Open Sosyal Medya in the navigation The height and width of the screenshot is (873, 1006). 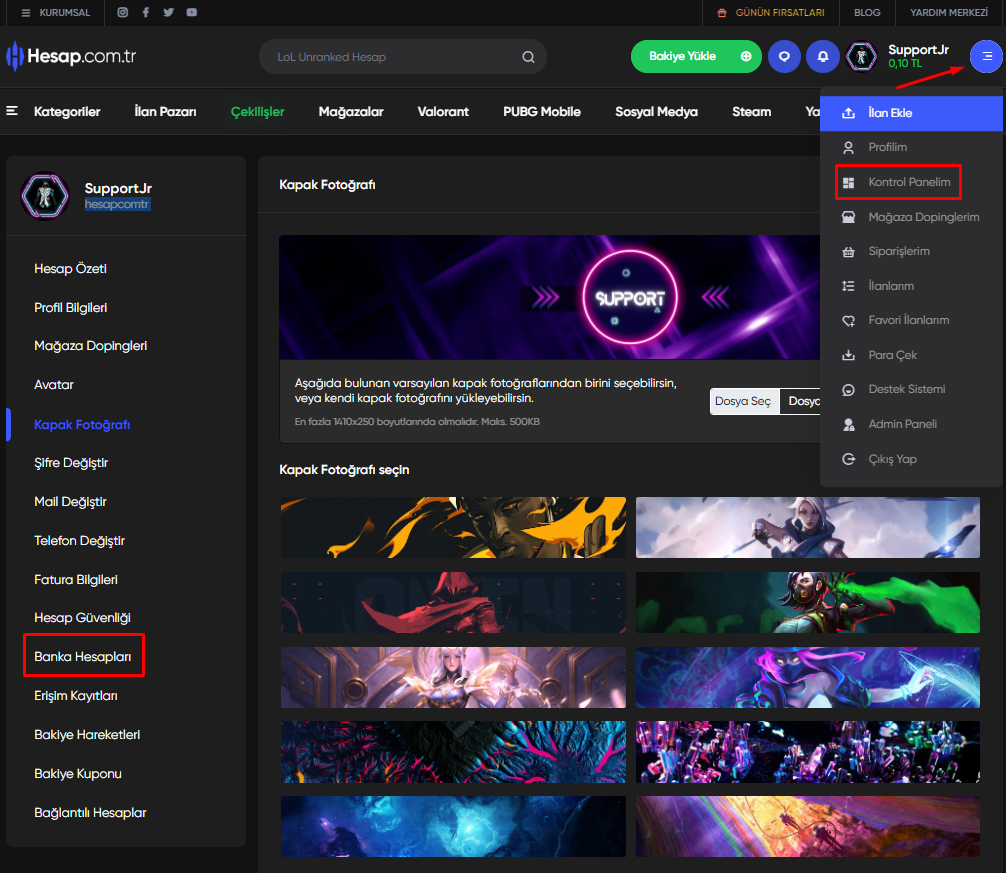656,112
